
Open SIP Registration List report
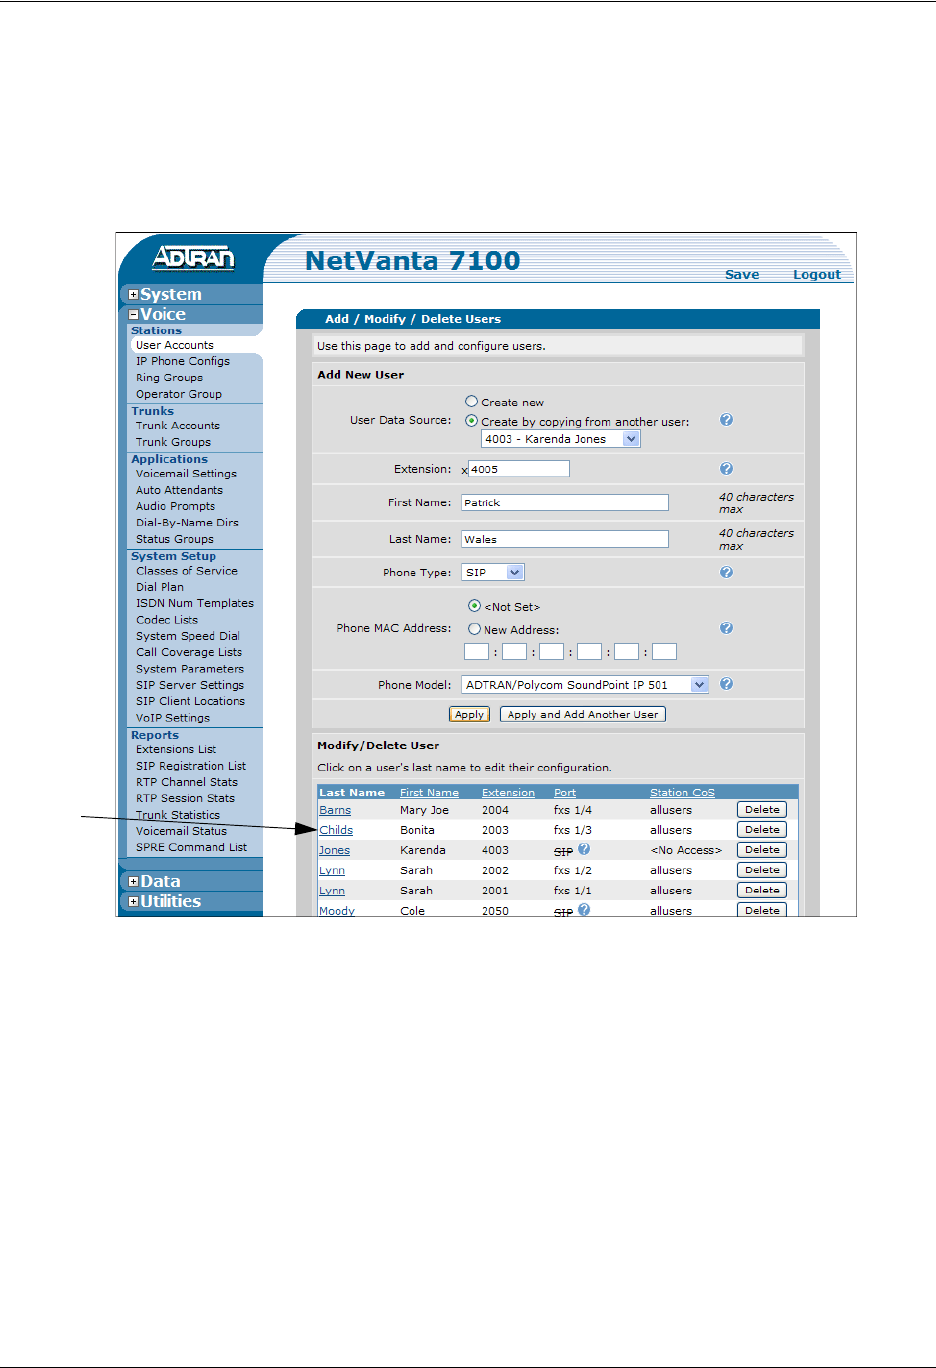point(191,766)
